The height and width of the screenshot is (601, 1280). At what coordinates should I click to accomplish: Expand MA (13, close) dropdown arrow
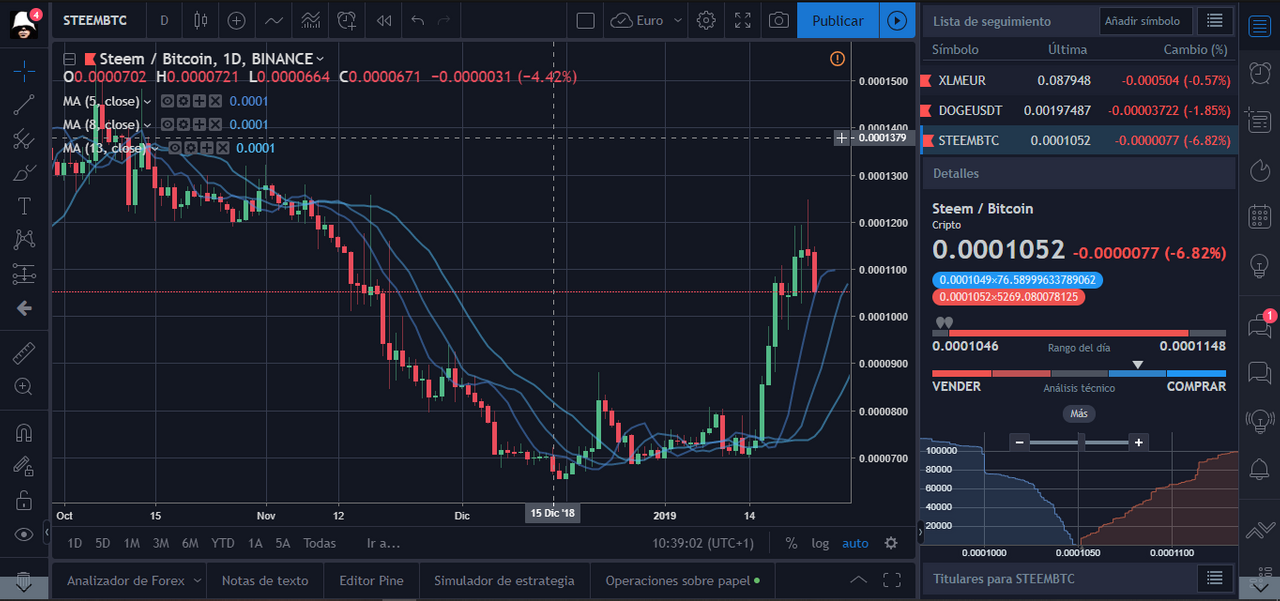pyautogui.click(x=155, y=148)
